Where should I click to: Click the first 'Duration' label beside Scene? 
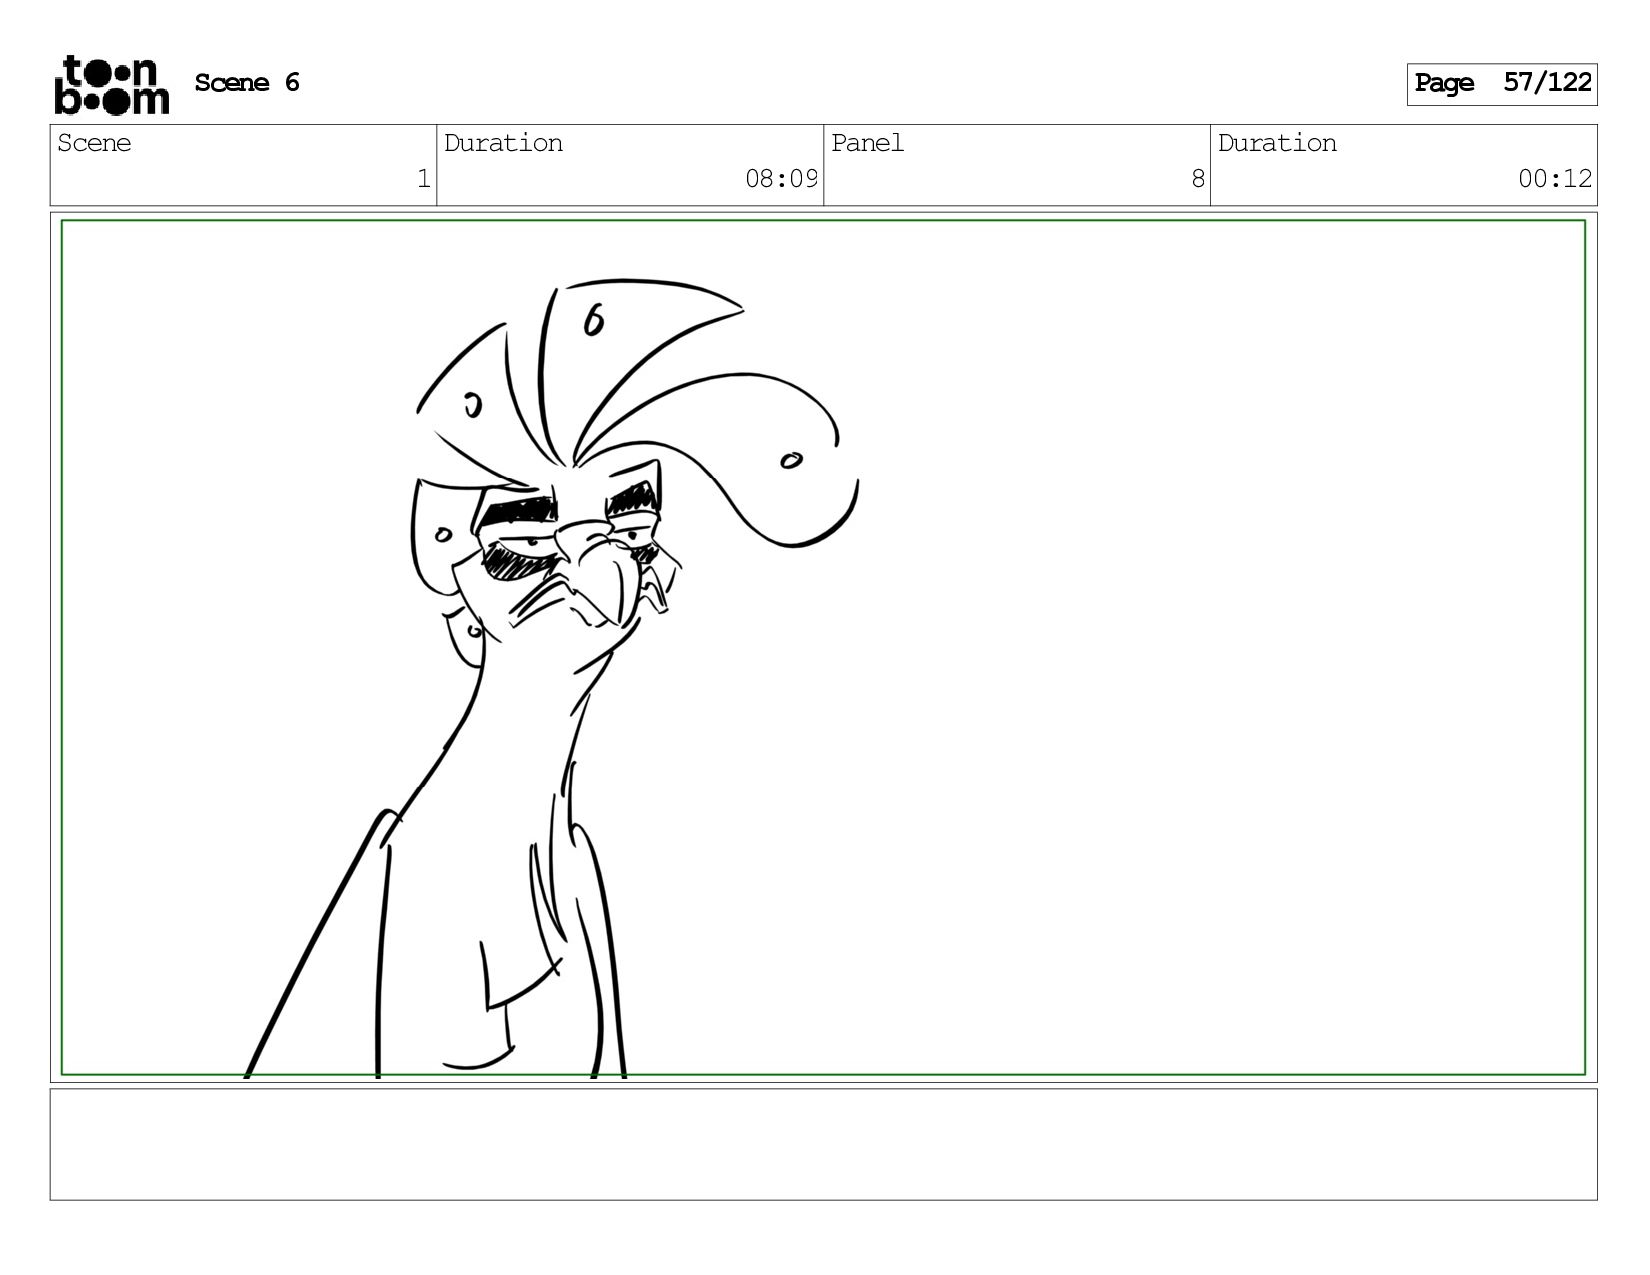pos(503,143)
